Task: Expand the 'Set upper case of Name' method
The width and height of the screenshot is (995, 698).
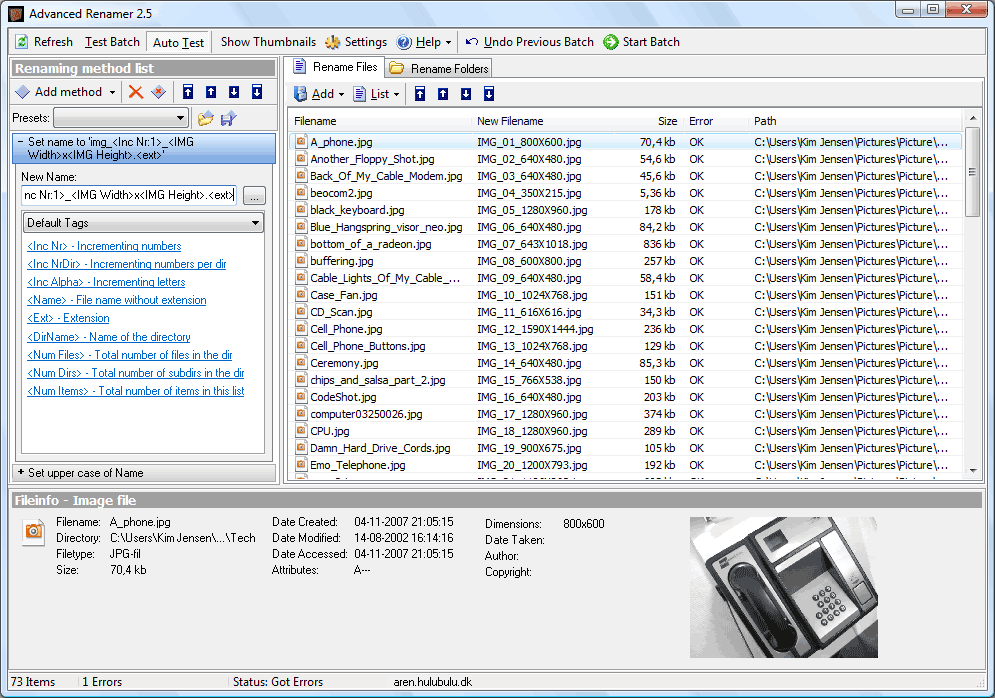Action: [21, 473]
